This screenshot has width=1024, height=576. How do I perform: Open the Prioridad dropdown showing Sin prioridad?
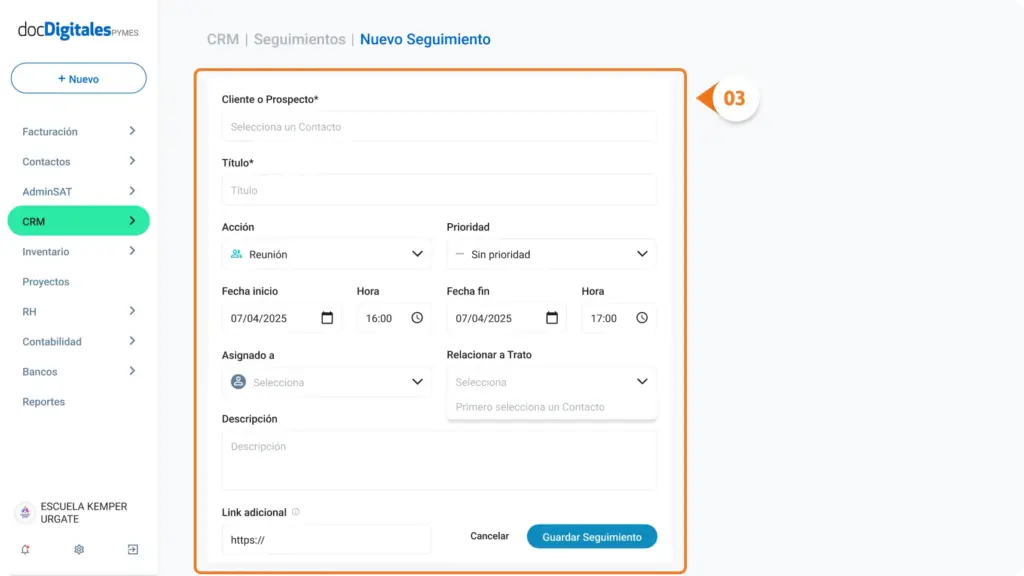(x=551, y=254)
